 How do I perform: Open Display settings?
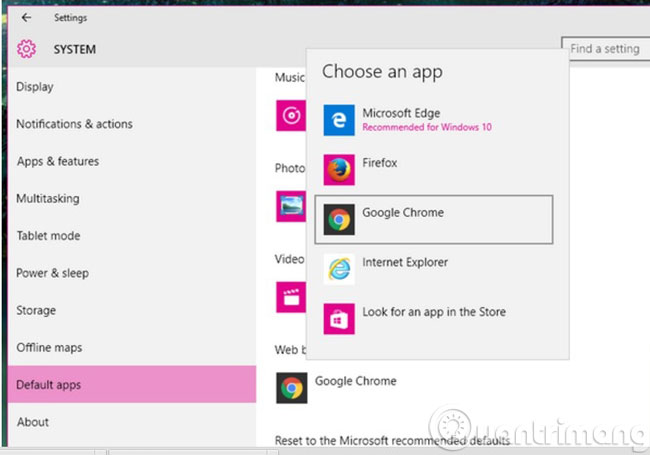coord(132,87)
